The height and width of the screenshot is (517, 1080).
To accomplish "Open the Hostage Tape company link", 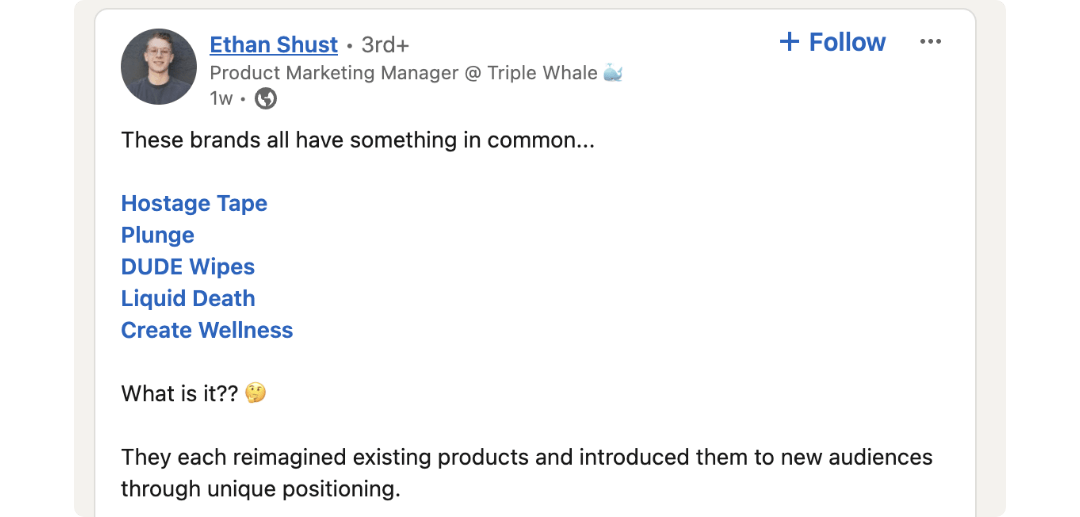I will click(194, 203).
